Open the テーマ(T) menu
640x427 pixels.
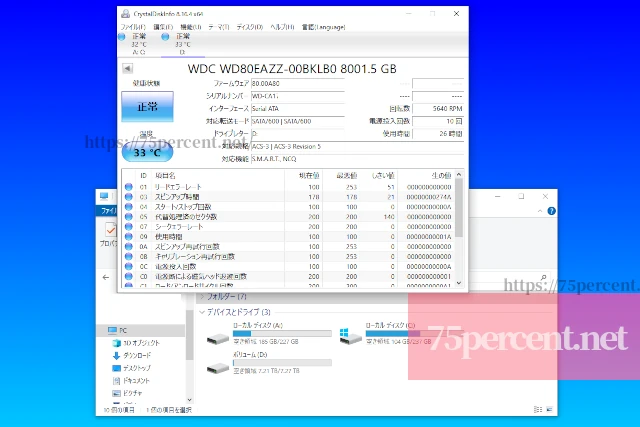pyautogui.click(x=218, y=27)
